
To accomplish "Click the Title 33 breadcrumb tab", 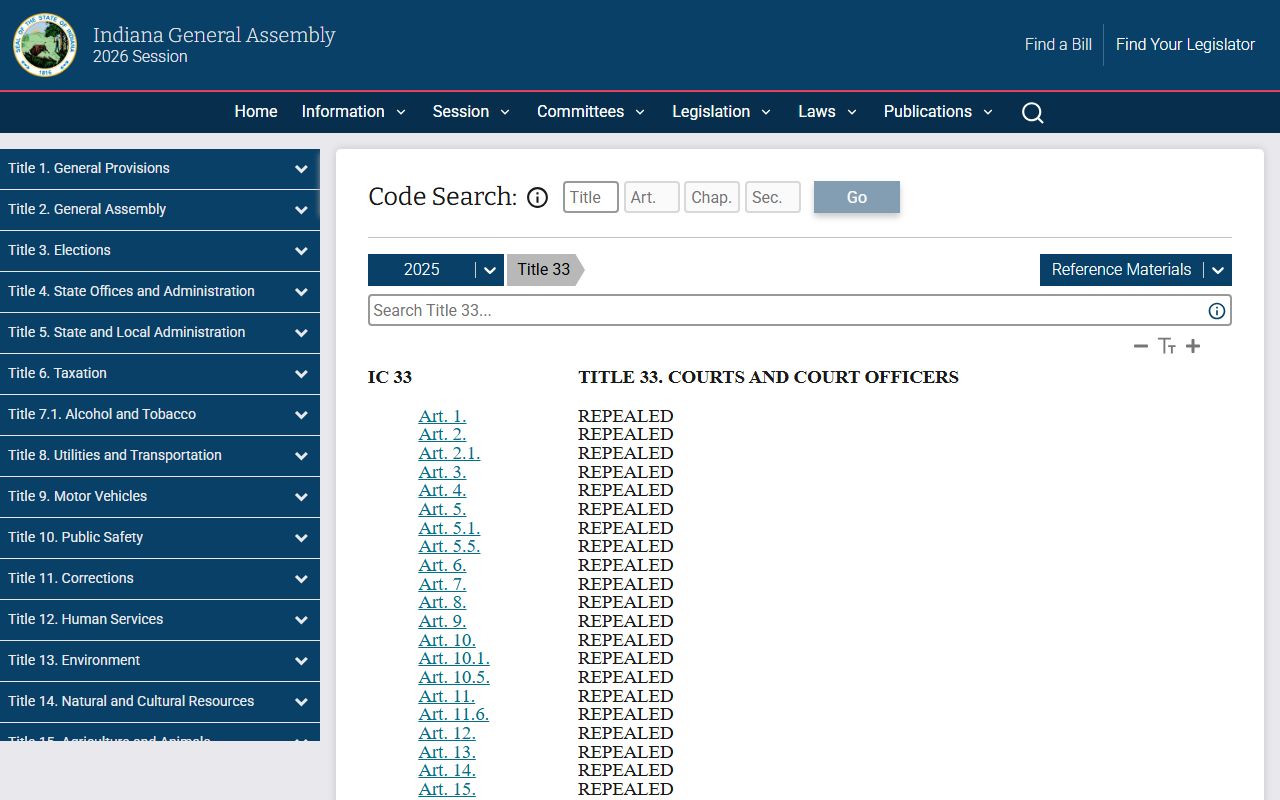I will click(x=544, y=270).
